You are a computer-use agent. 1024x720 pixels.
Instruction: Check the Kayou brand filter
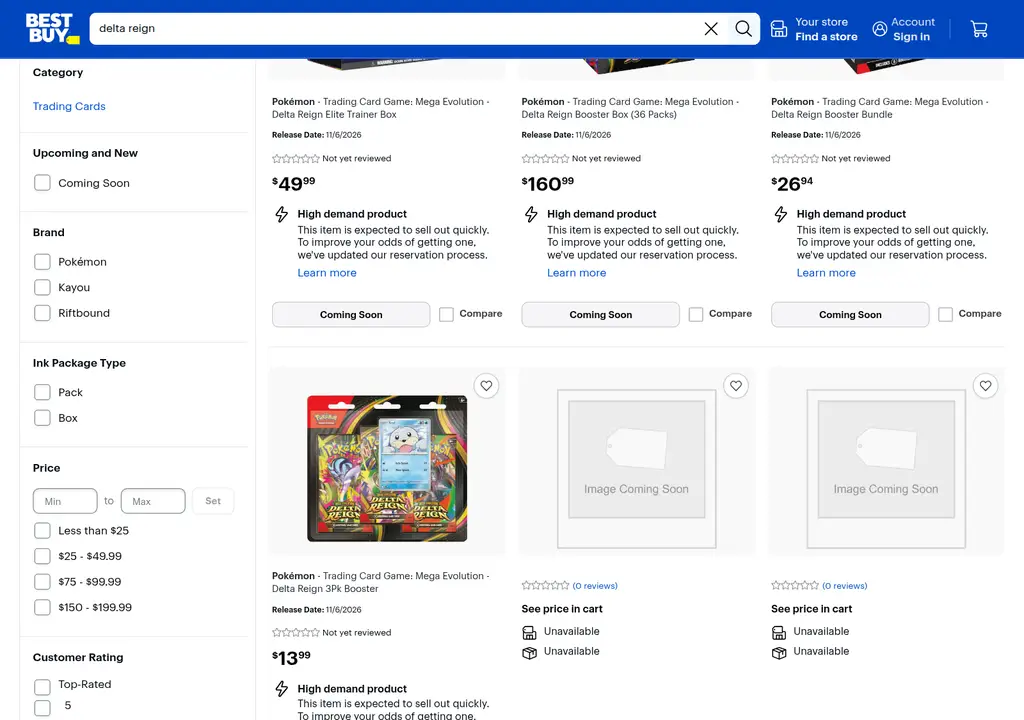(42, 287)
